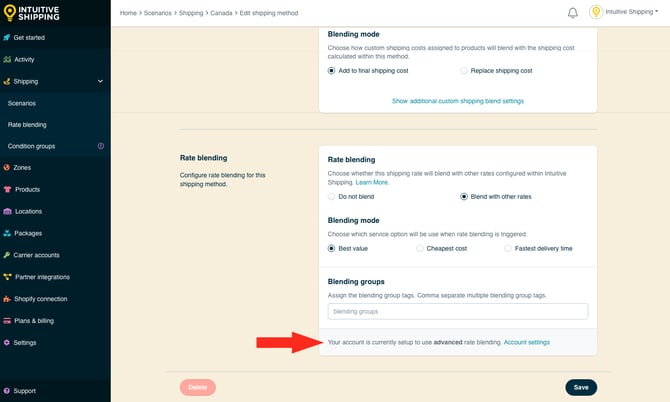The image size is (670, 402).
Task: Click the Condition groups info badge
Action: point(101,146)
